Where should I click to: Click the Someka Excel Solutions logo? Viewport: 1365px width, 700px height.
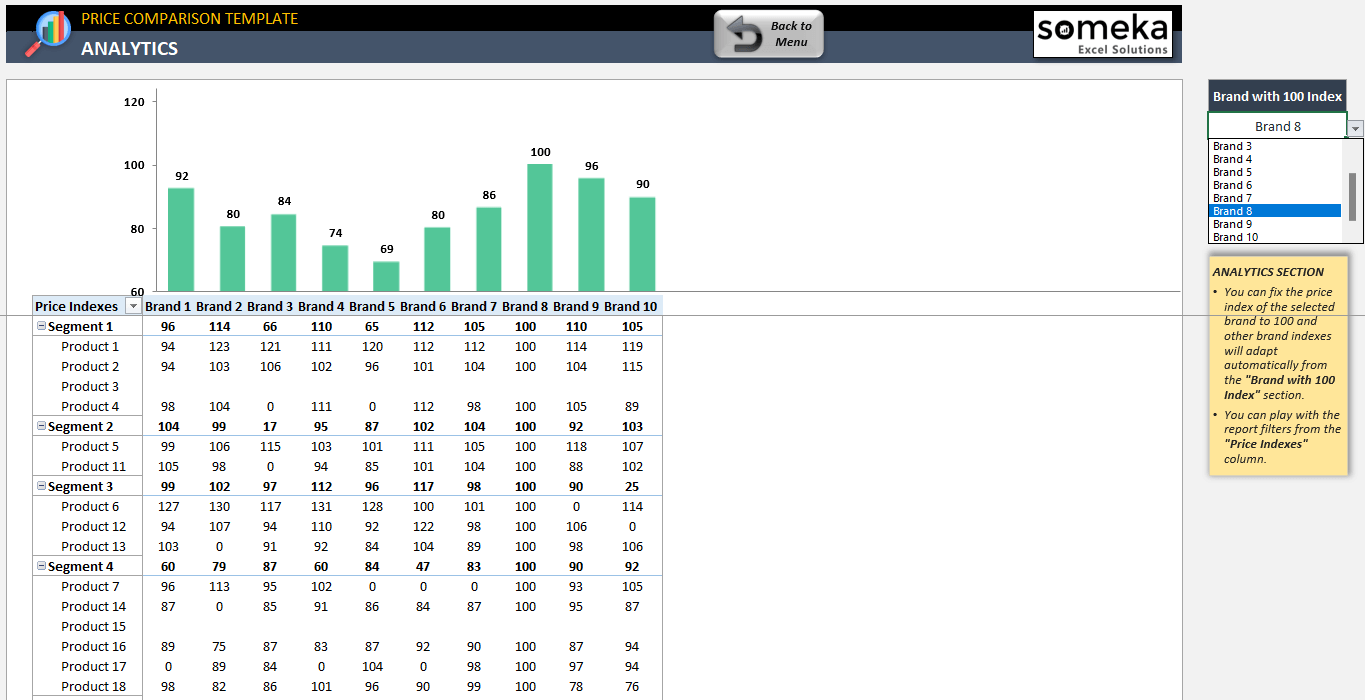click(1102, 34)
